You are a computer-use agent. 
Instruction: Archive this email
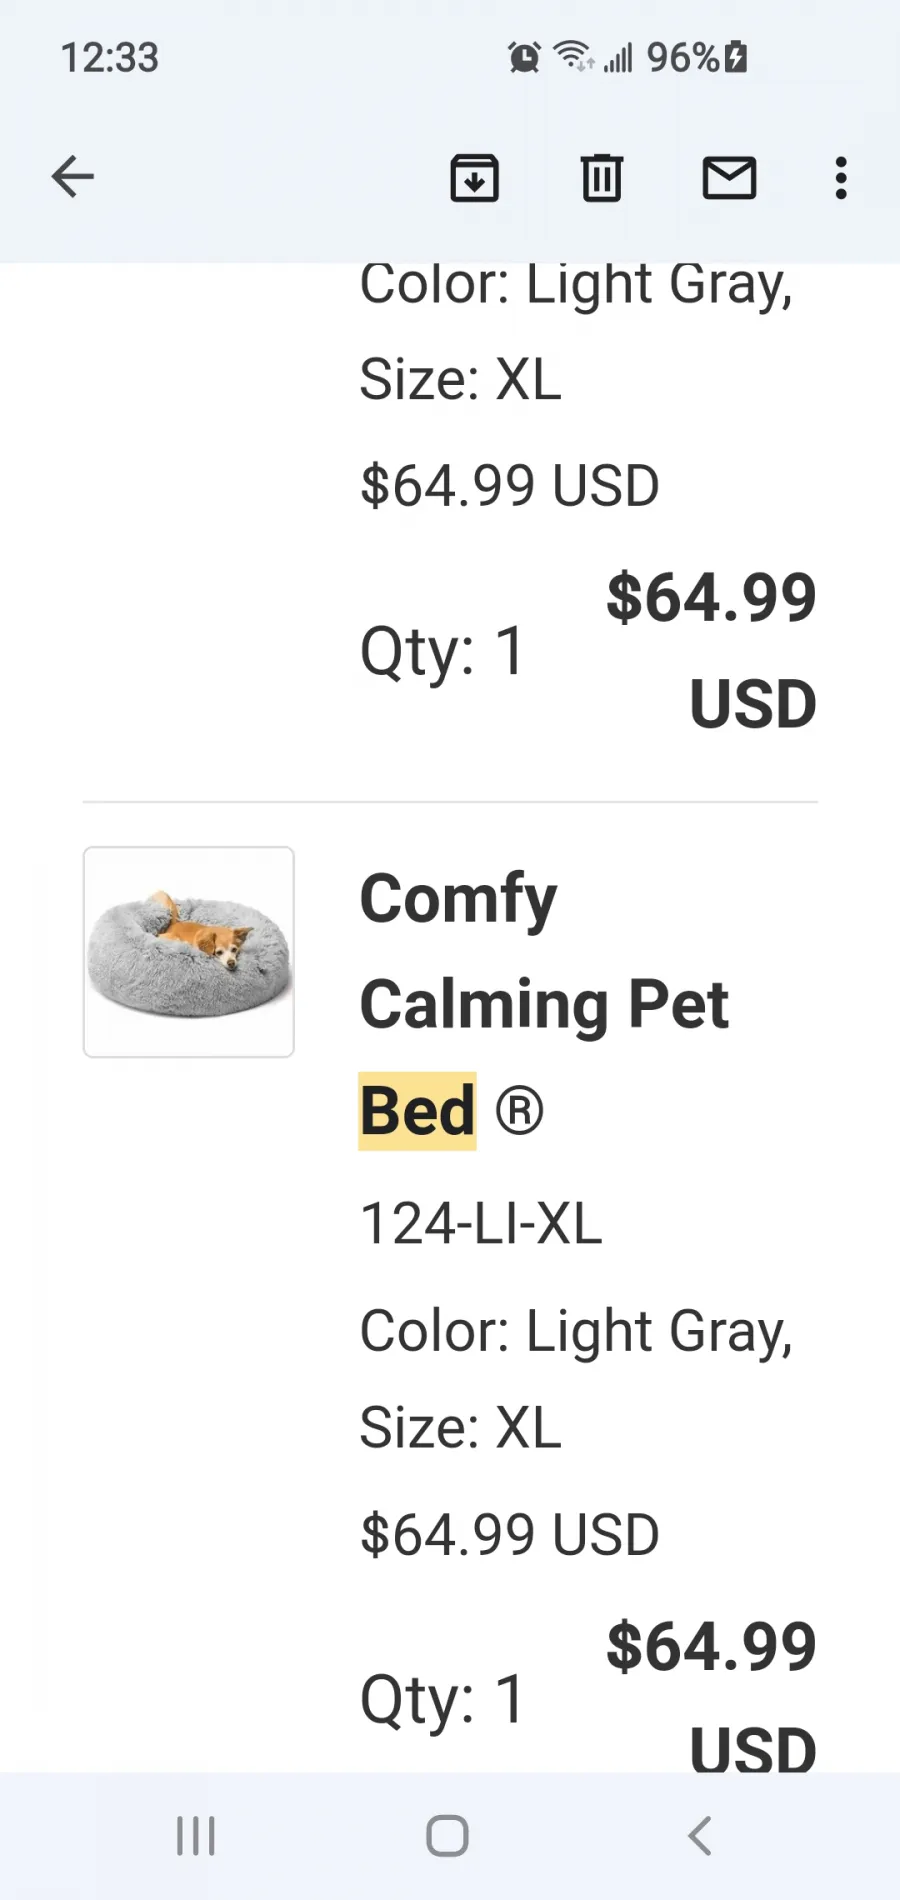tap(474, 178)
